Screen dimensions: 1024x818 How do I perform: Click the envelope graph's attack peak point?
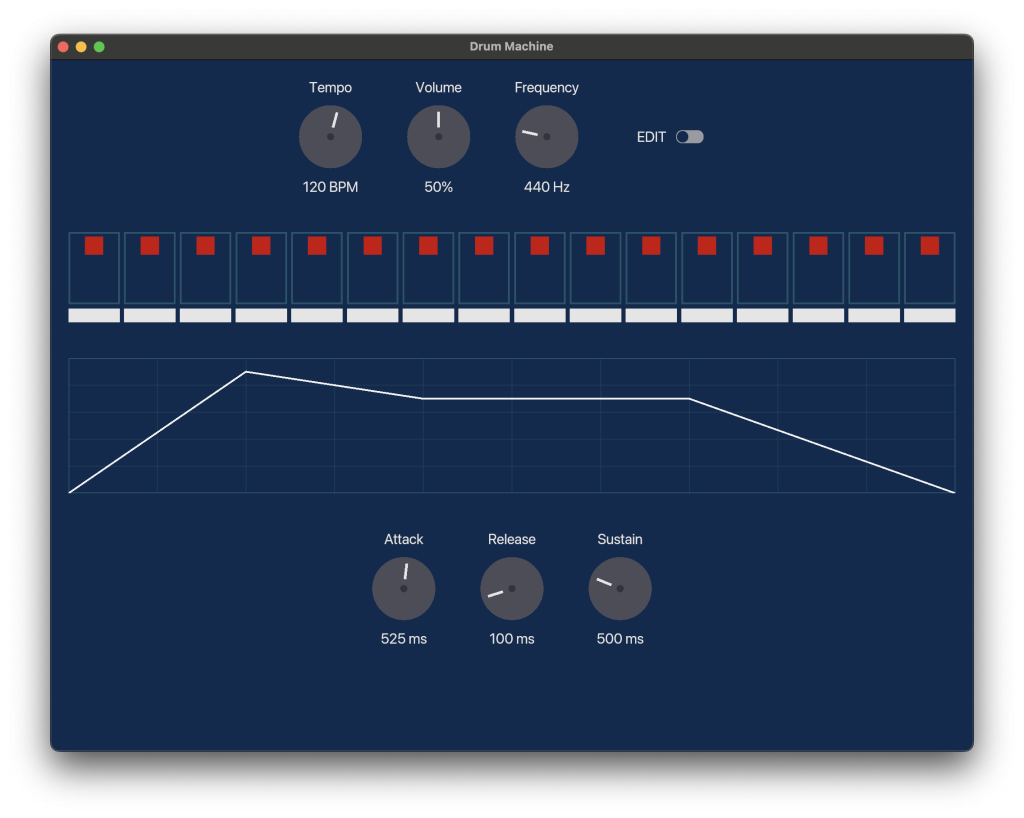click(x=246, y=372)
